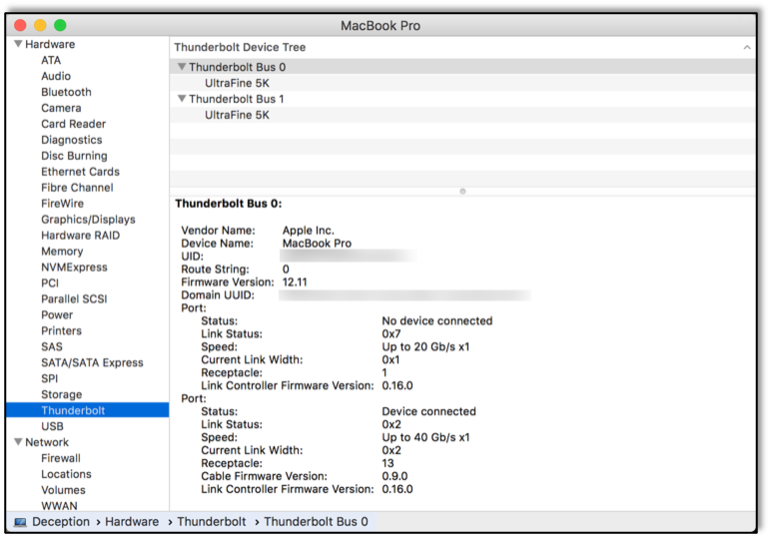Click the green zoom window button
Image resolution: width=770 pixels, height=538 pixels.
click(60, 25)
